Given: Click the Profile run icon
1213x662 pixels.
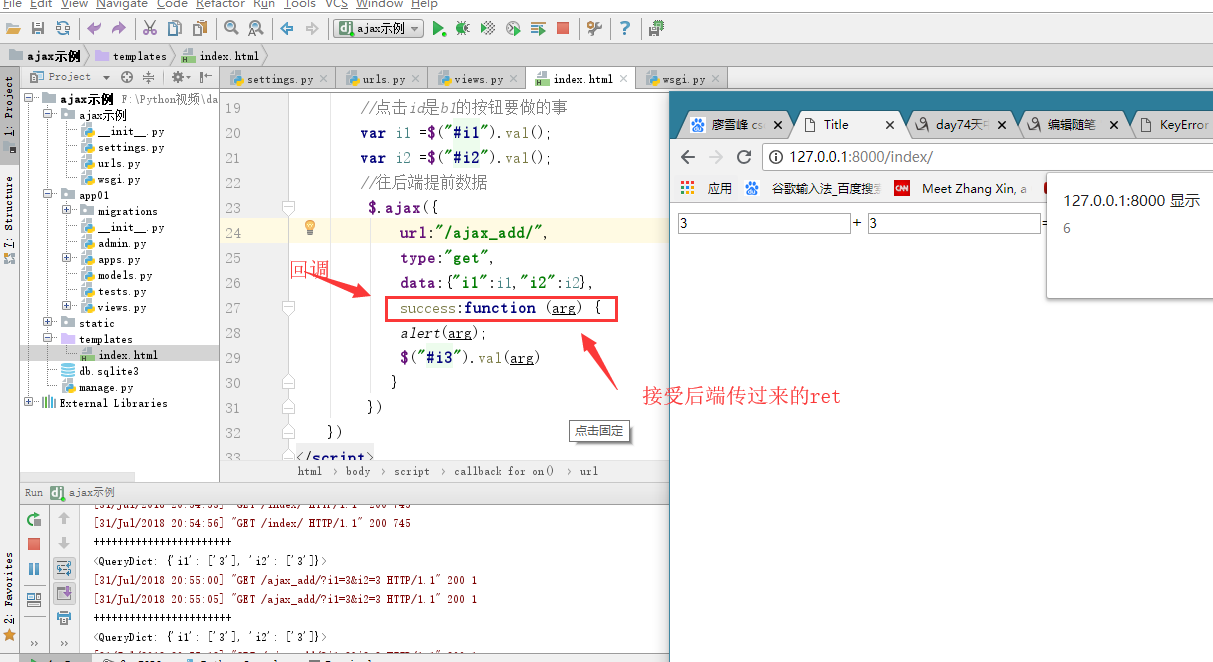Looking at the screenshot, I should click(x=513, y=28).
